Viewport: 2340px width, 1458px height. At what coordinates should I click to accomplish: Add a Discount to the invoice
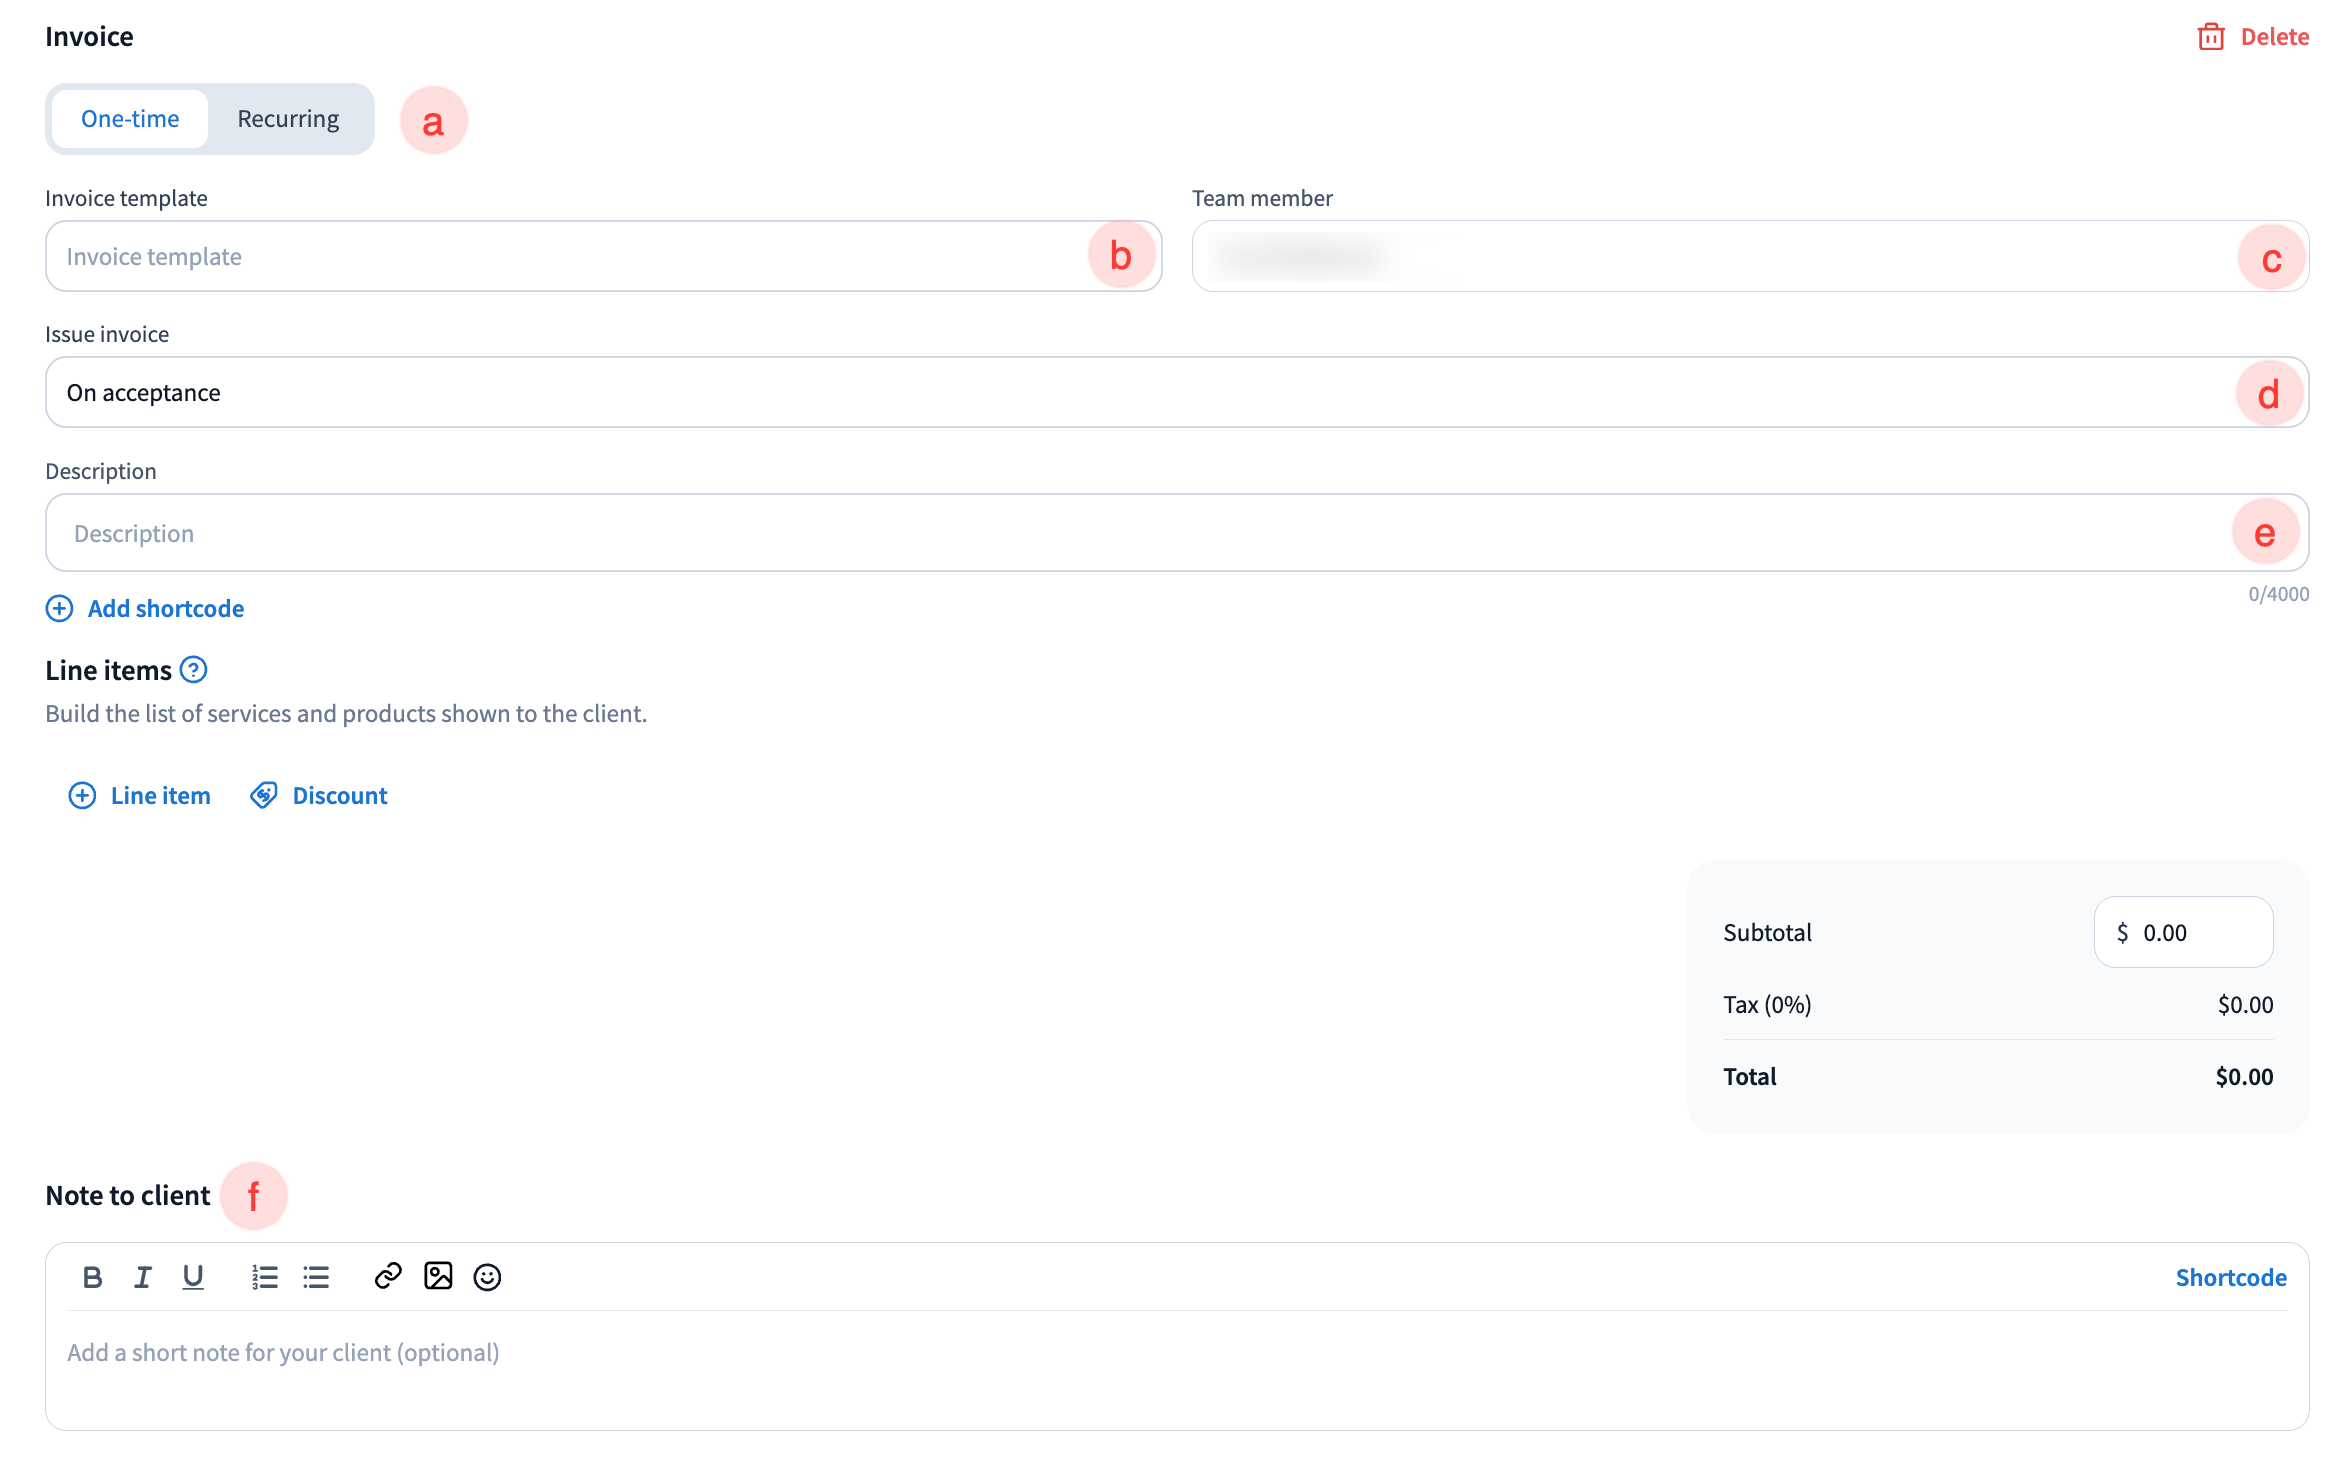click(x=319, y=795)
